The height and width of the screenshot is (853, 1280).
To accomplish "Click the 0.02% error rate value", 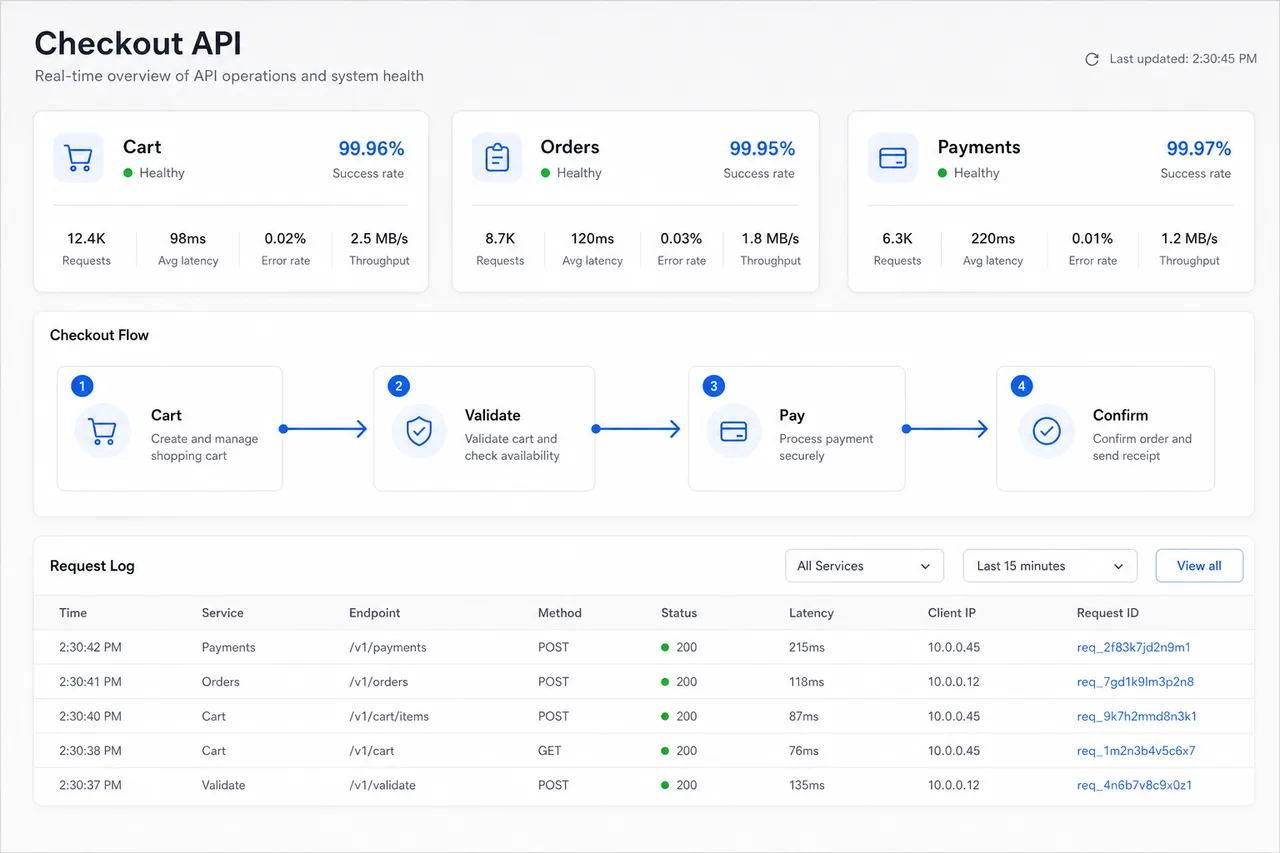I will click(x=285, y=239).
